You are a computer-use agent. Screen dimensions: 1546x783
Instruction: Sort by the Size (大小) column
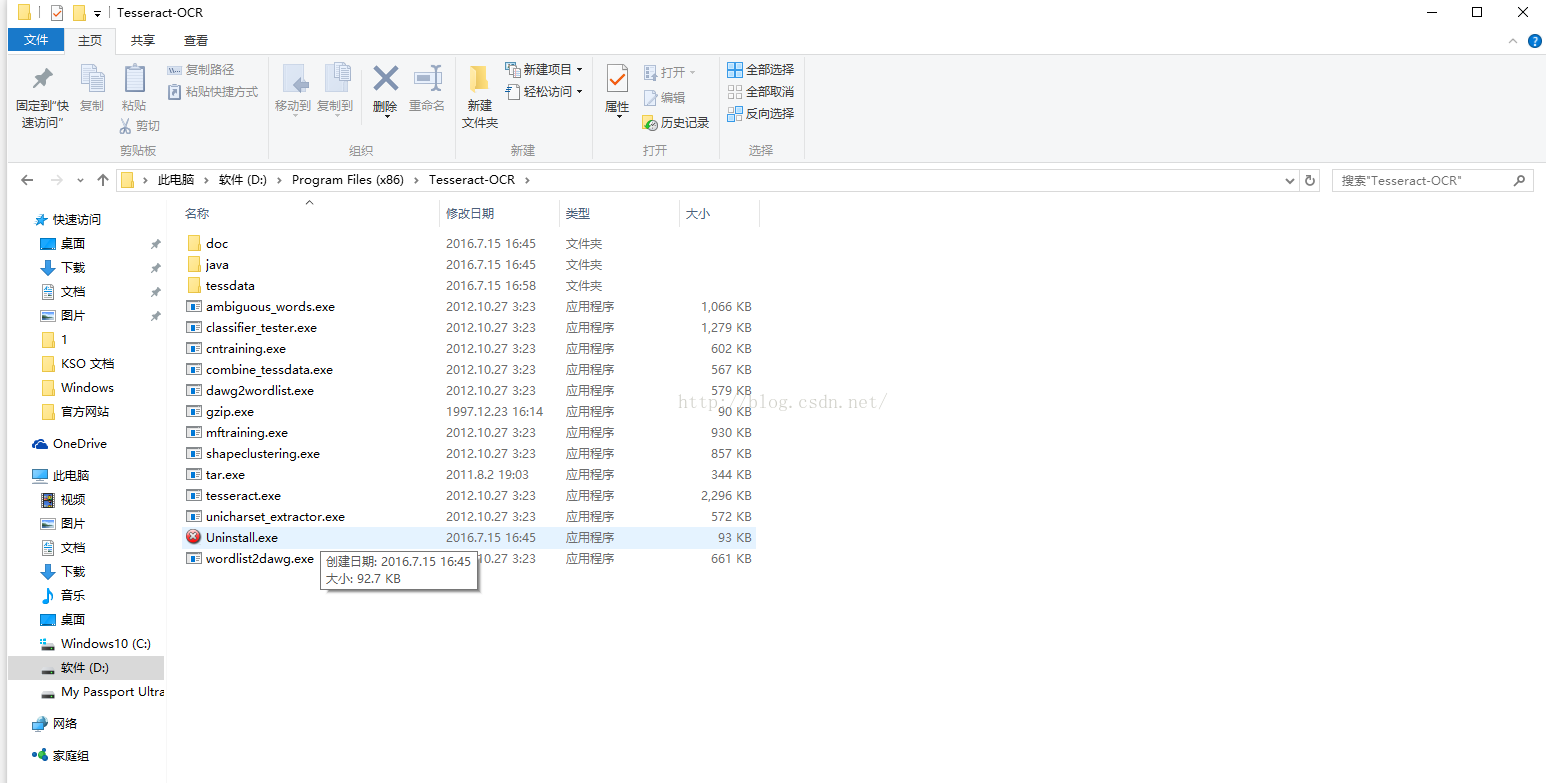point(698,214)
